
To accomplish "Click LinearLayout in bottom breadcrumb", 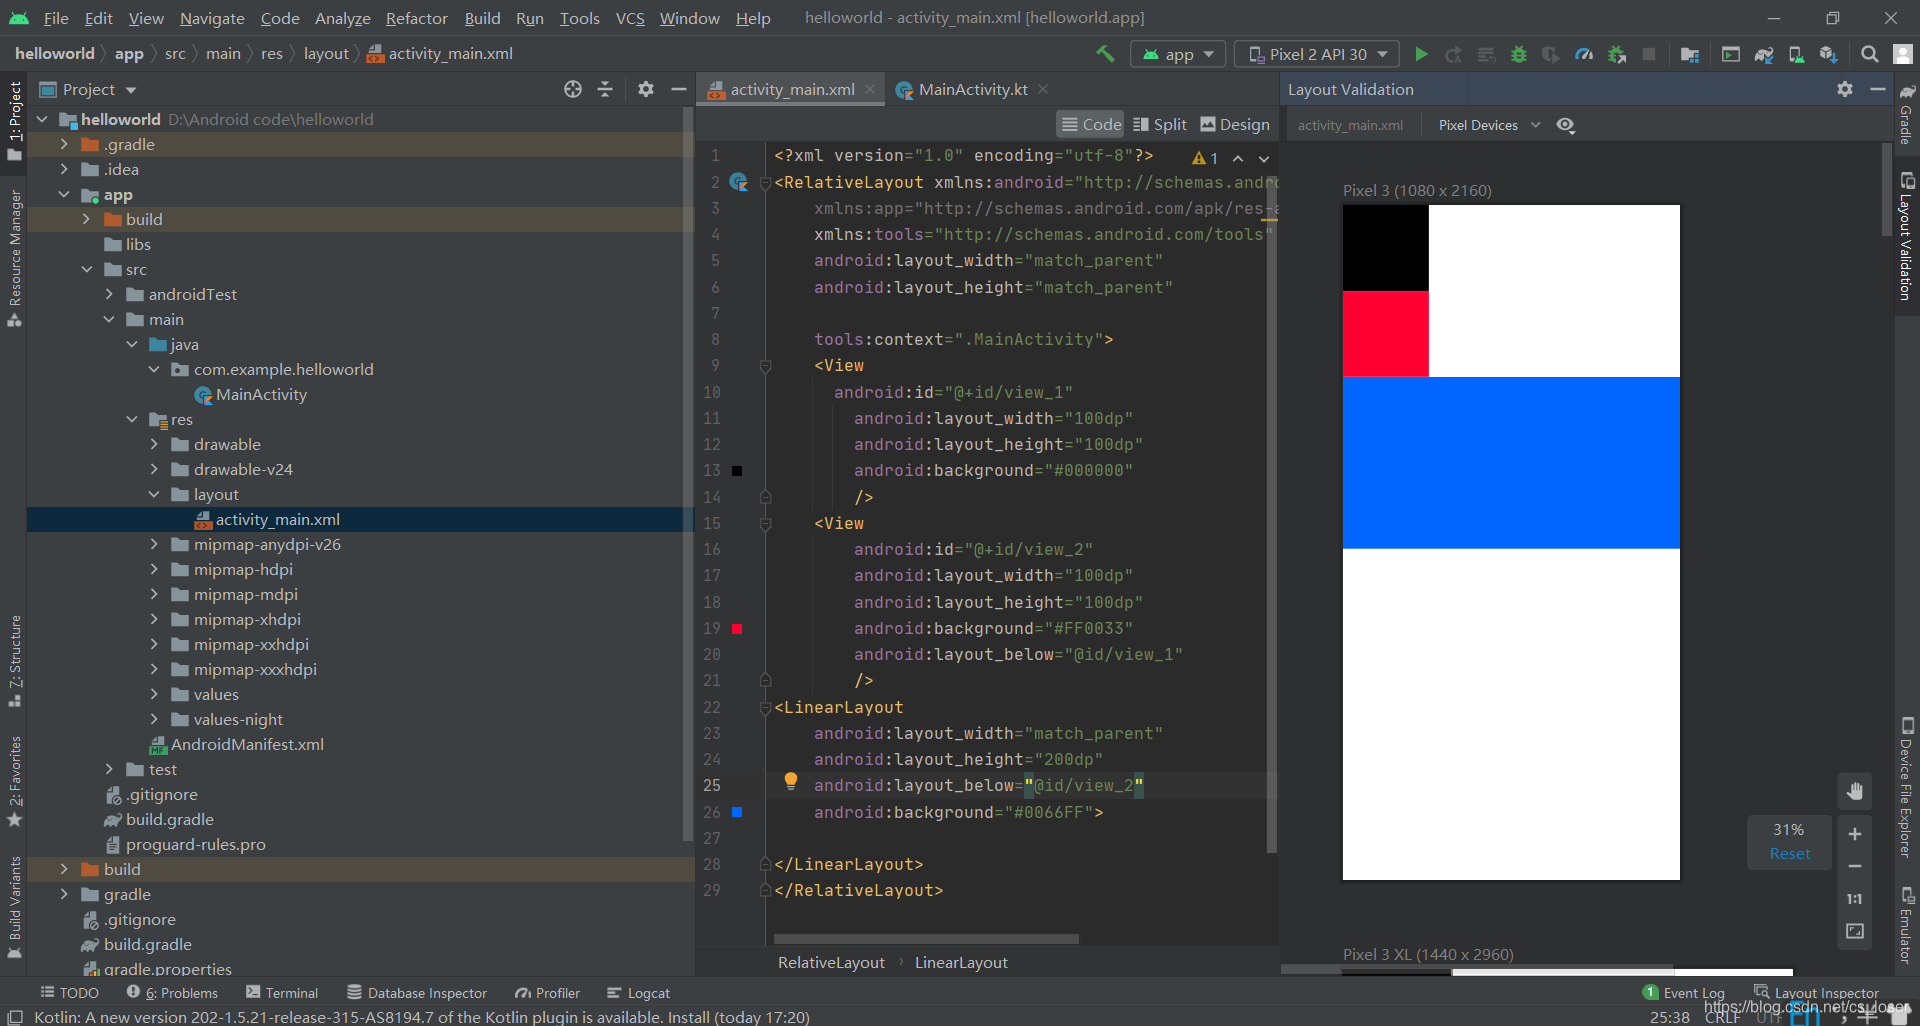I will [x=961, y=962].
